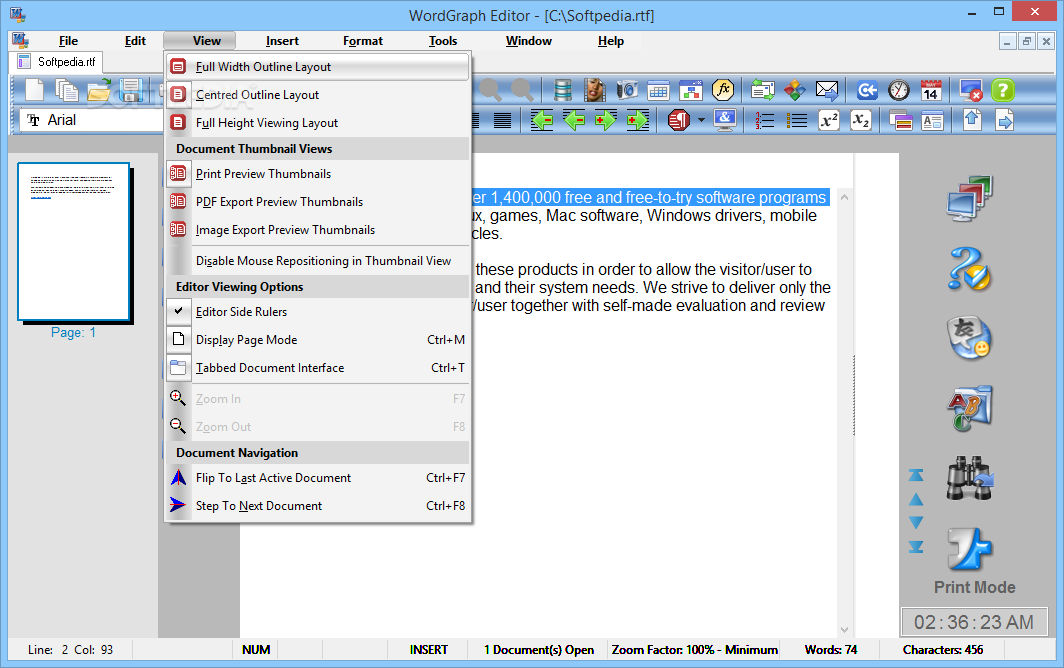This screenshot has height=668, width=1064.
Task: Choose Step To Next Document
Action: [317, 506]
